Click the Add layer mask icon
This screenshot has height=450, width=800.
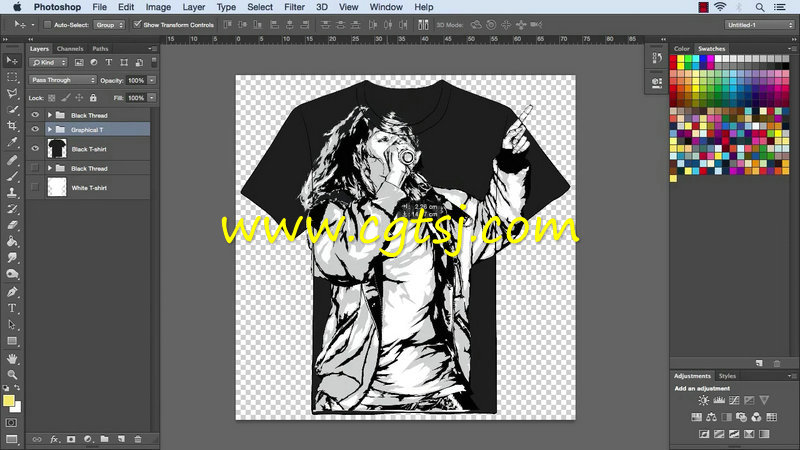coord(71,439)
